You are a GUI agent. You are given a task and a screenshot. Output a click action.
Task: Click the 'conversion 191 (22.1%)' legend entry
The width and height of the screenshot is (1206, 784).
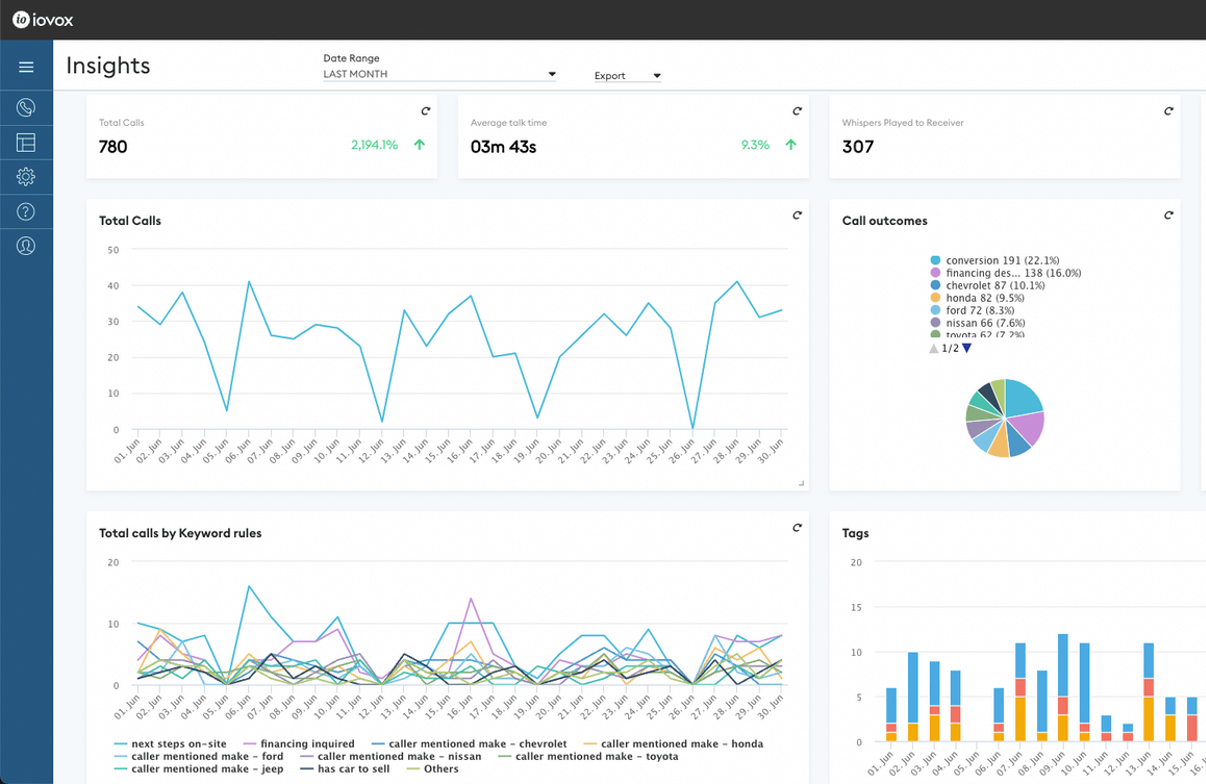(1001, 260)
